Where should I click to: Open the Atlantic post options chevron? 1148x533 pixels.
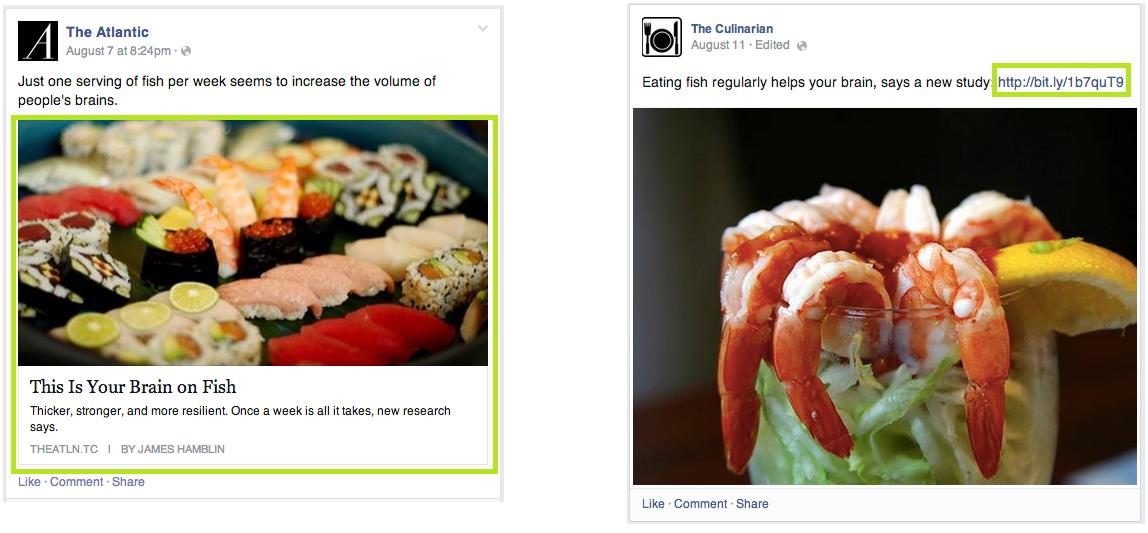coord(482,29)
